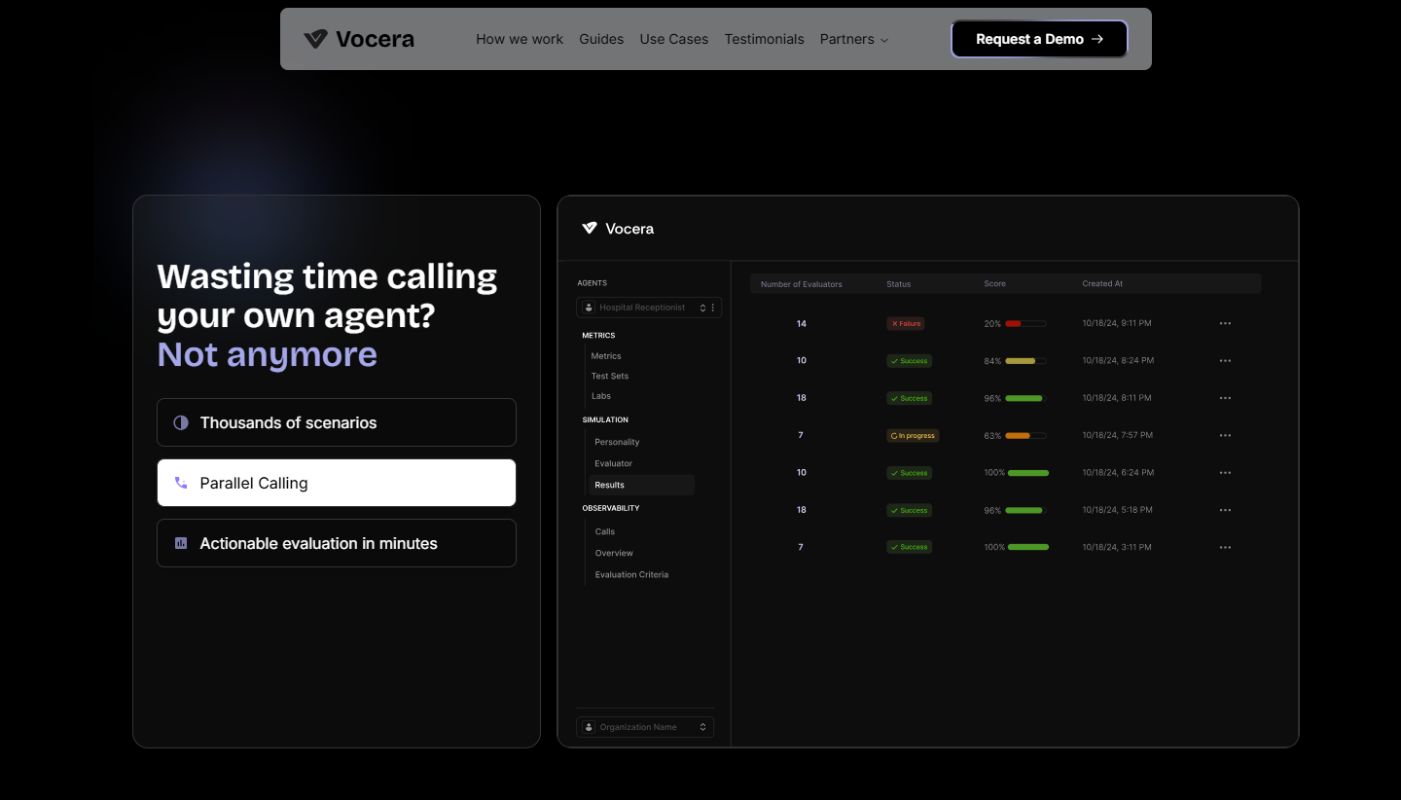Image resolution: width=1401 pixels, height=800 pixels.
Task: Click the Vocera logo in the dashboard header
Action: (x=617, y=229)
